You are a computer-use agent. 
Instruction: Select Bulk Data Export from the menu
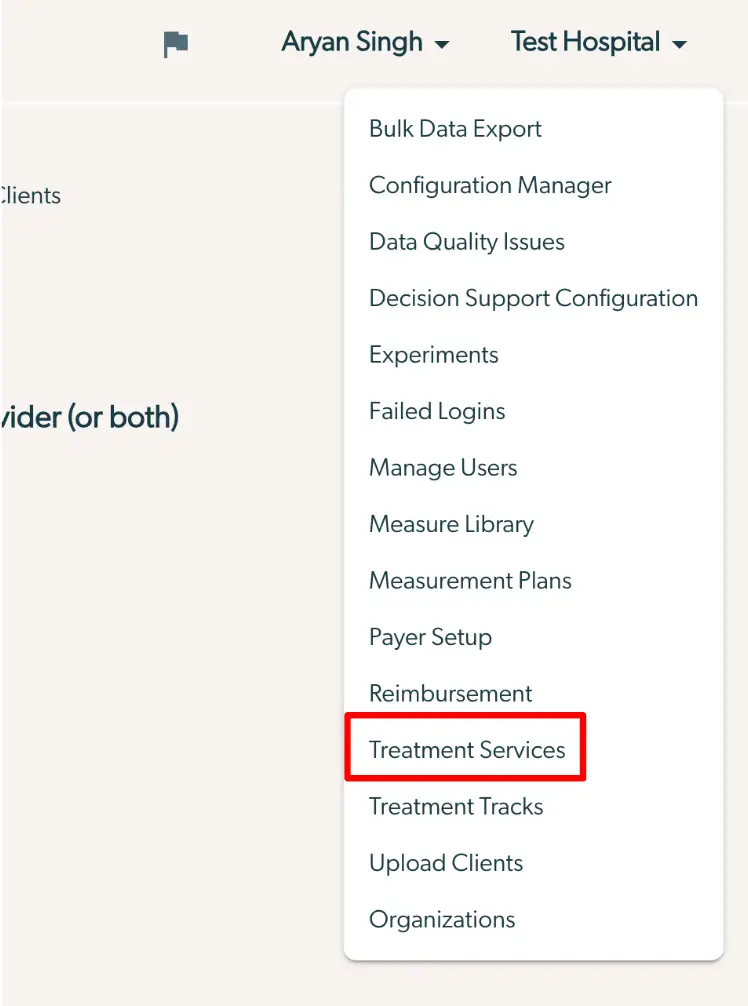tap(455, 128)
